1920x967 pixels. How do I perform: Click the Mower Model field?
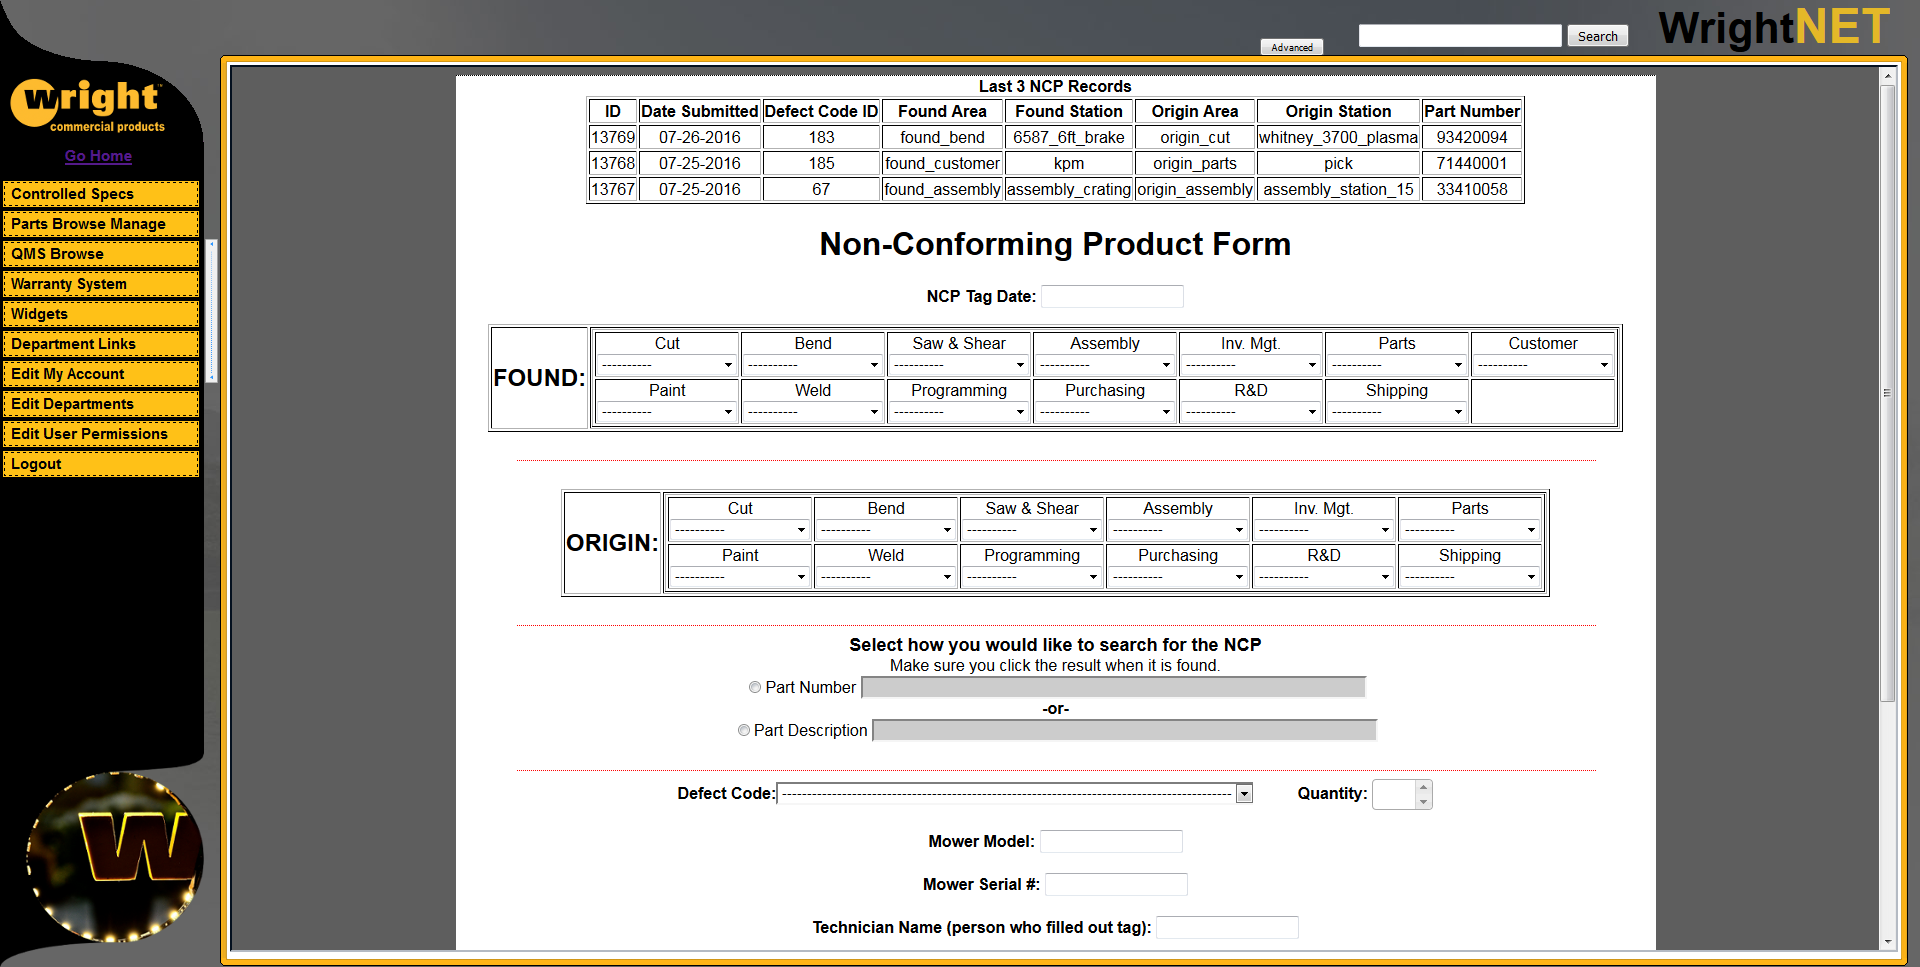(x=1111, y=841)
